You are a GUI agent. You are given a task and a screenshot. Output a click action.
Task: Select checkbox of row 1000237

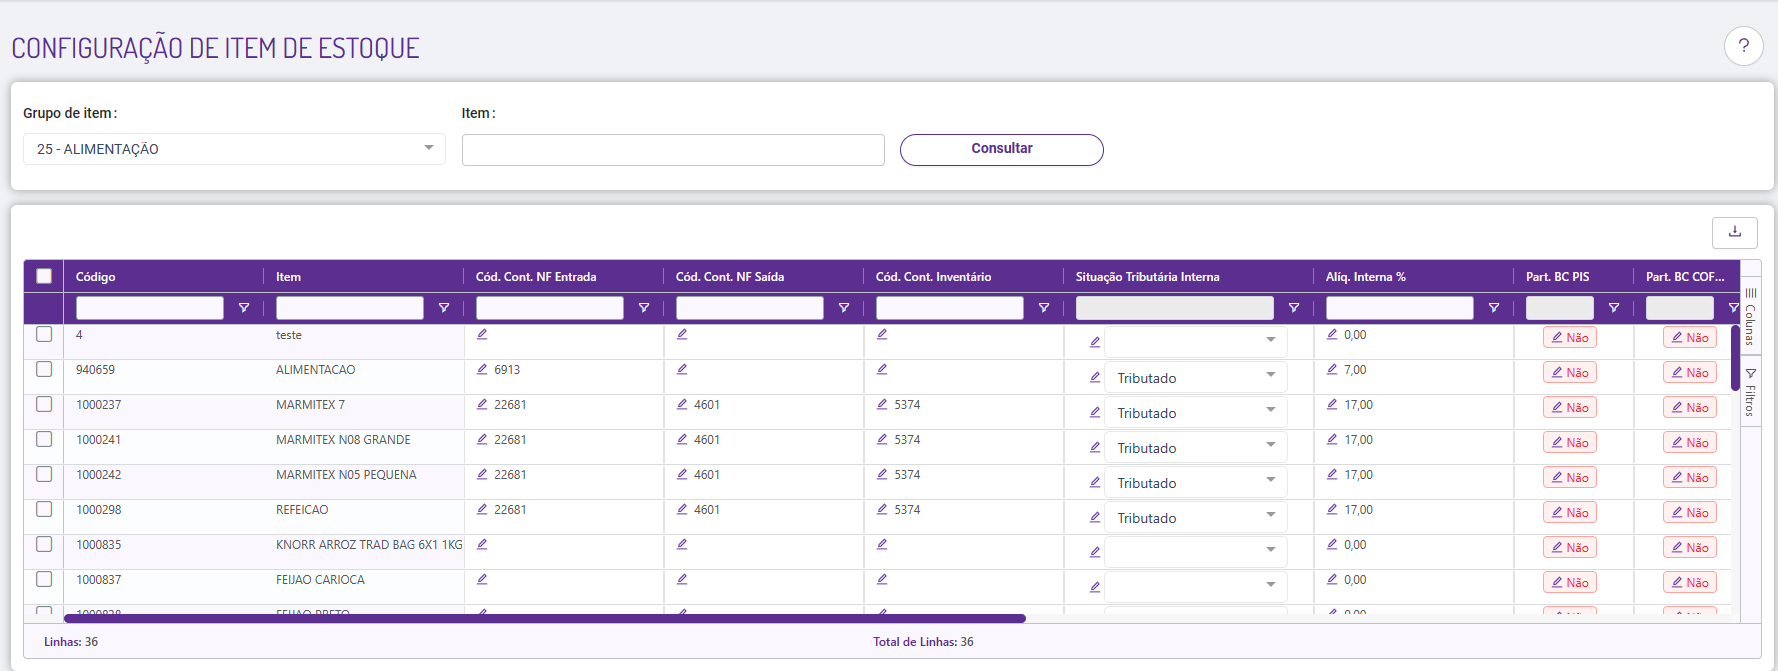pyautogui.click(x=44, y=404)
